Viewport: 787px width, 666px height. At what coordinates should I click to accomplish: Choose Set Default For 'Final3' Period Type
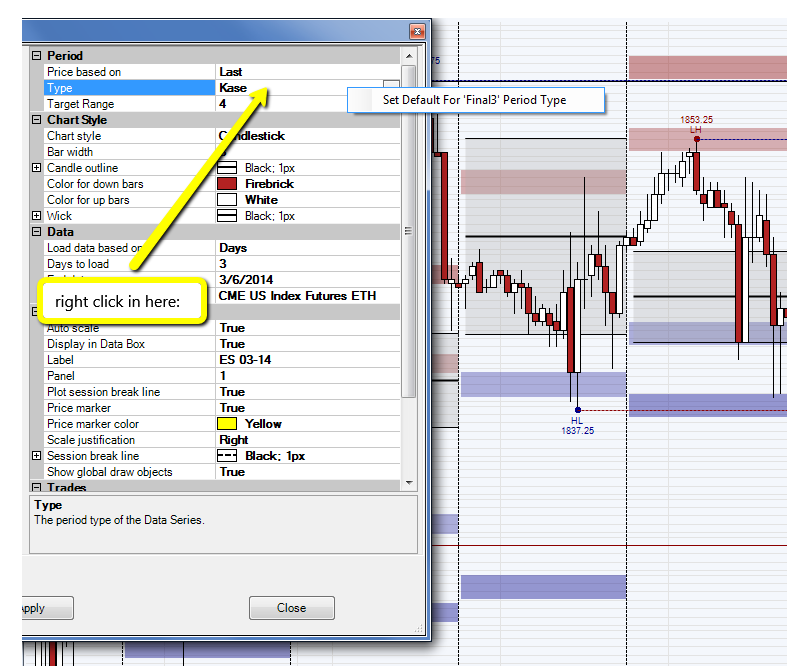point(474,100)
